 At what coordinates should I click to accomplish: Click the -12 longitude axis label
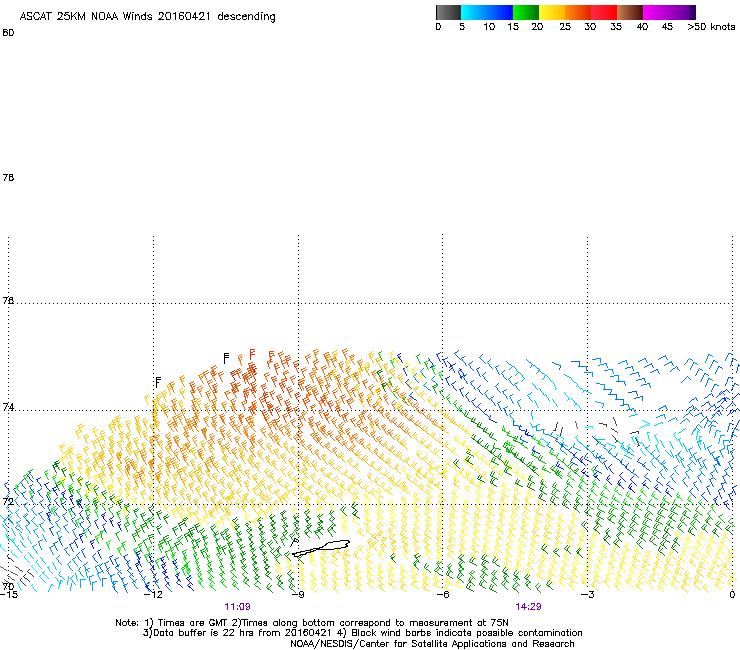(x=153, y=594)
